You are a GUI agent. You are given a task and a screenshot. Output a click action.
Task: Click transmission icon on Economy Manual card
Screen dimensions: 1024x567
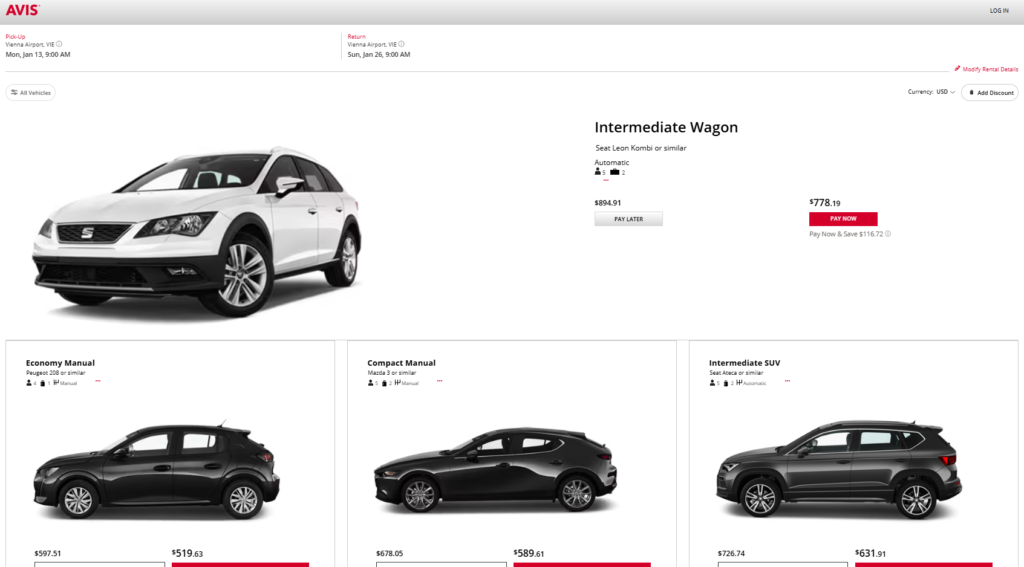pos(56,382)
